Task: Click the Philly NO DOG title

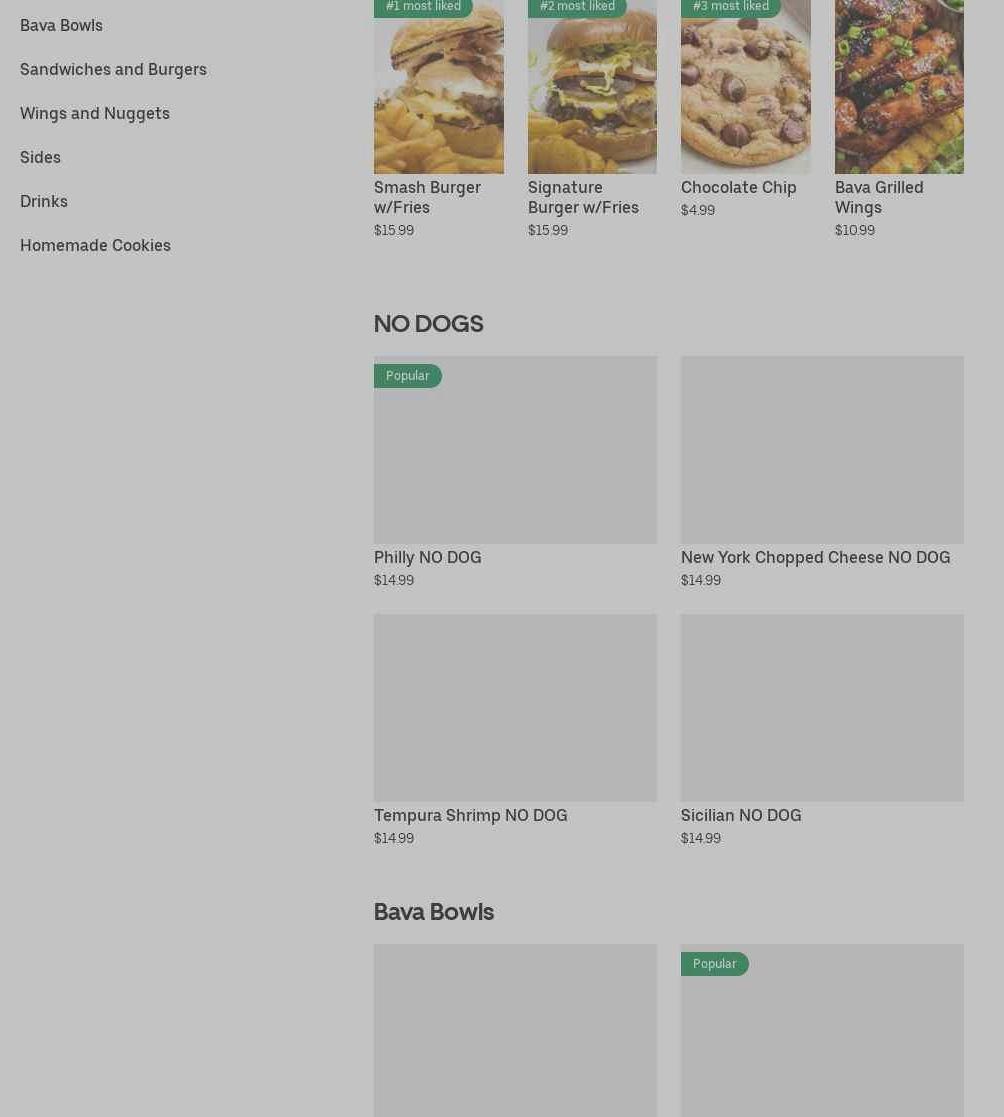Action: pos(428,557)
